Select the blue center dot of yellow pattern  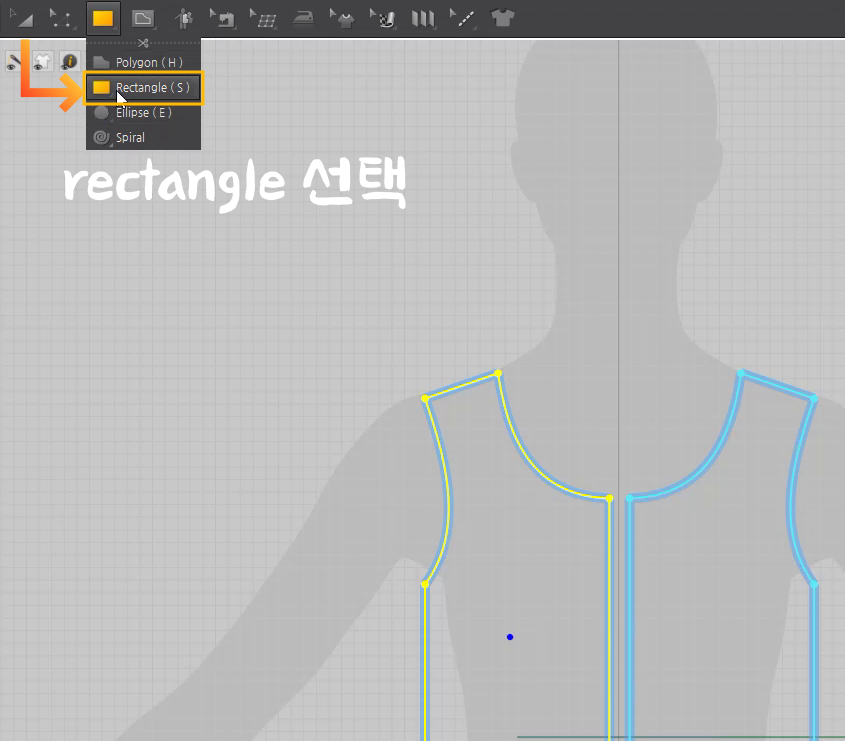[x=510, y=637]
